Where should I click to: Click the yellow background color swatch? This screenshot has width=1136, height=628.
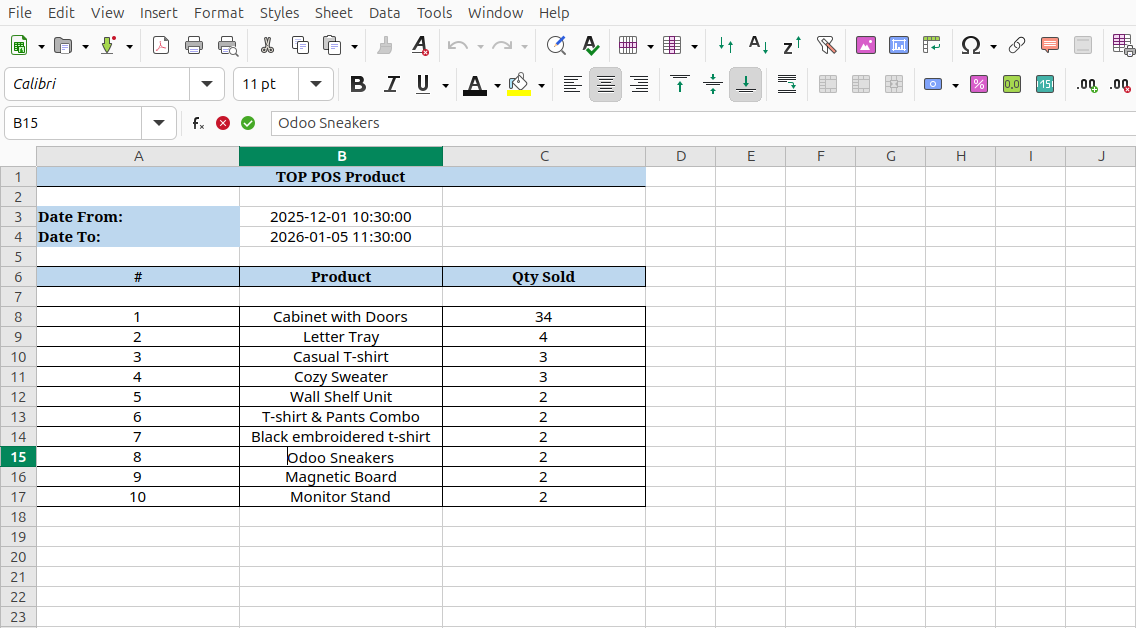(x=519, y=85)
